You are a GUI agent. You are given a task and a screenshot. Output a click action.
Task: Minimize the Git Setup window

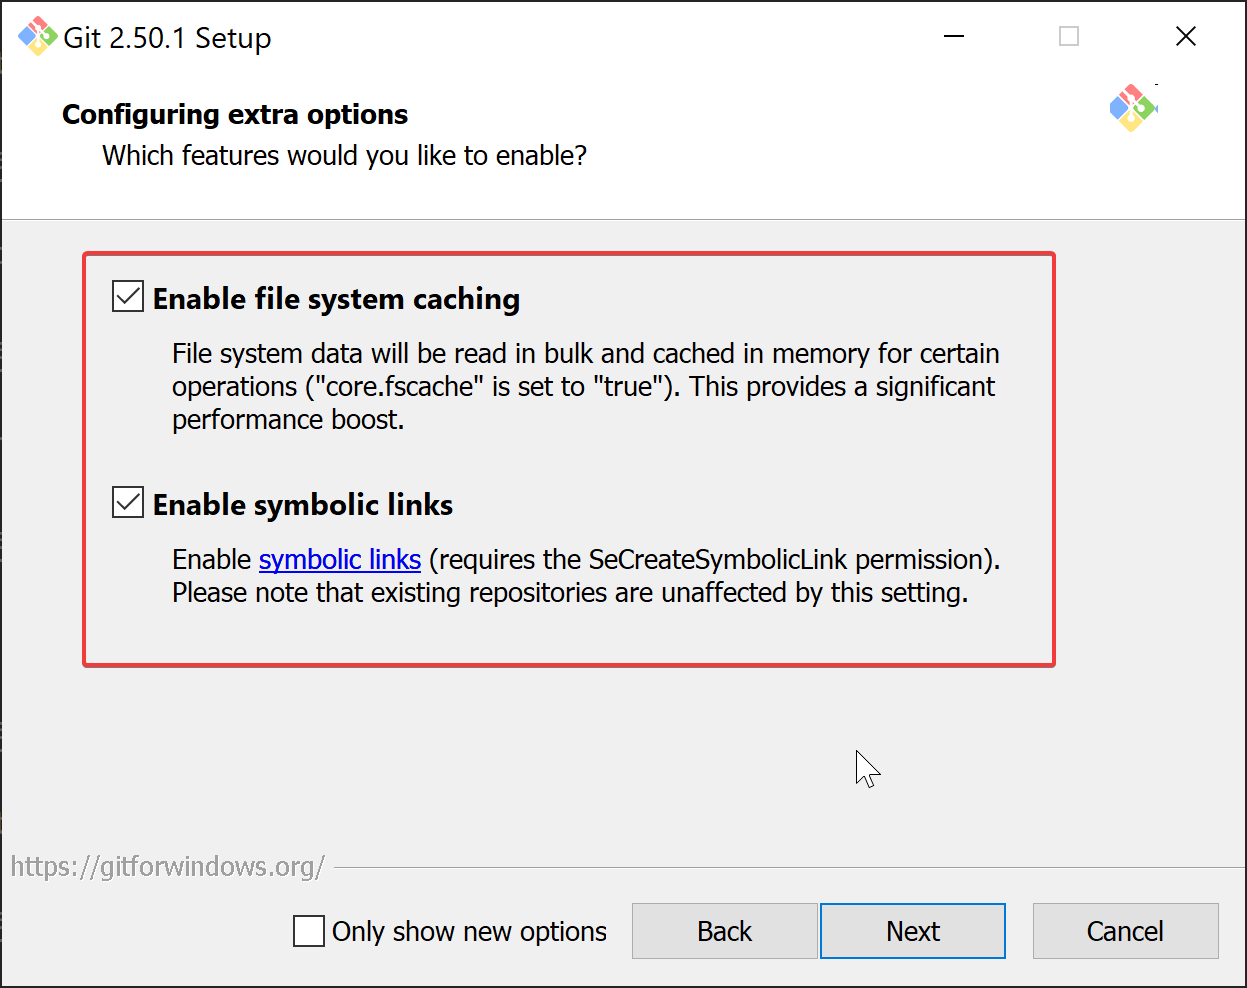coord(954,37)
